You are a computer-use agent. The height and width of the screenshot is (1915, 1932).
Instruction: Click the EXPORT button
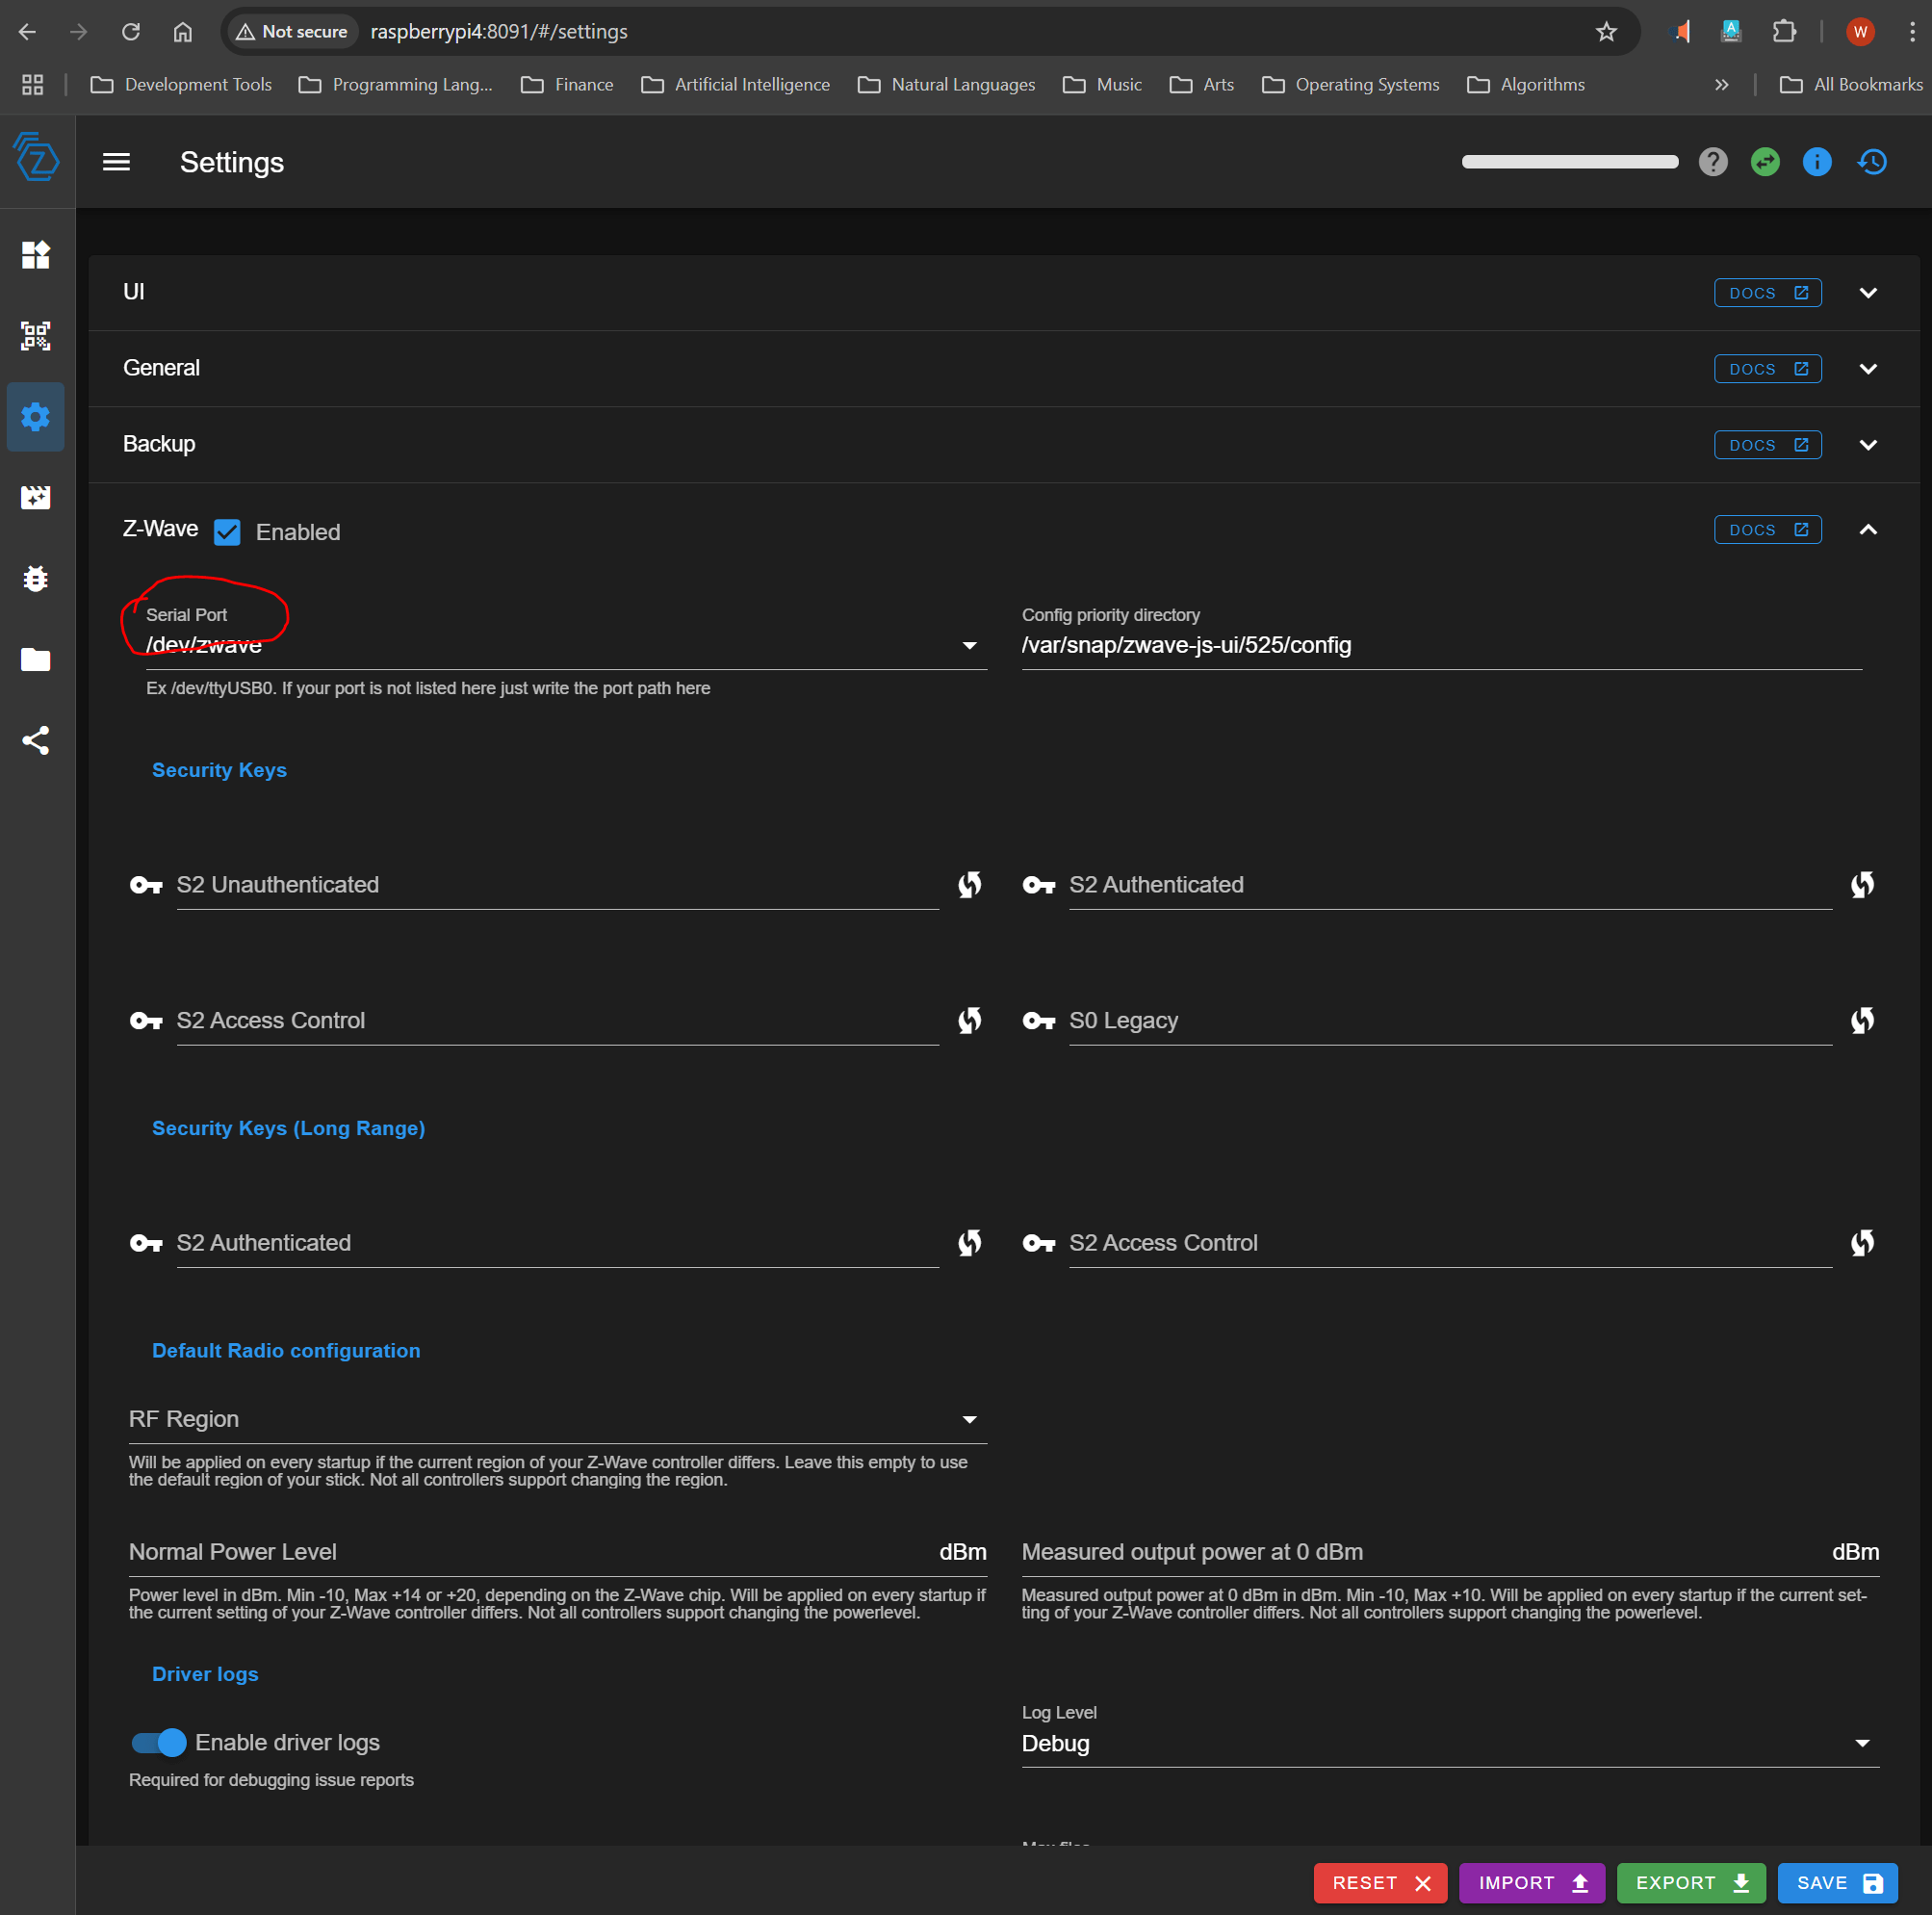pos(1691,1883)
